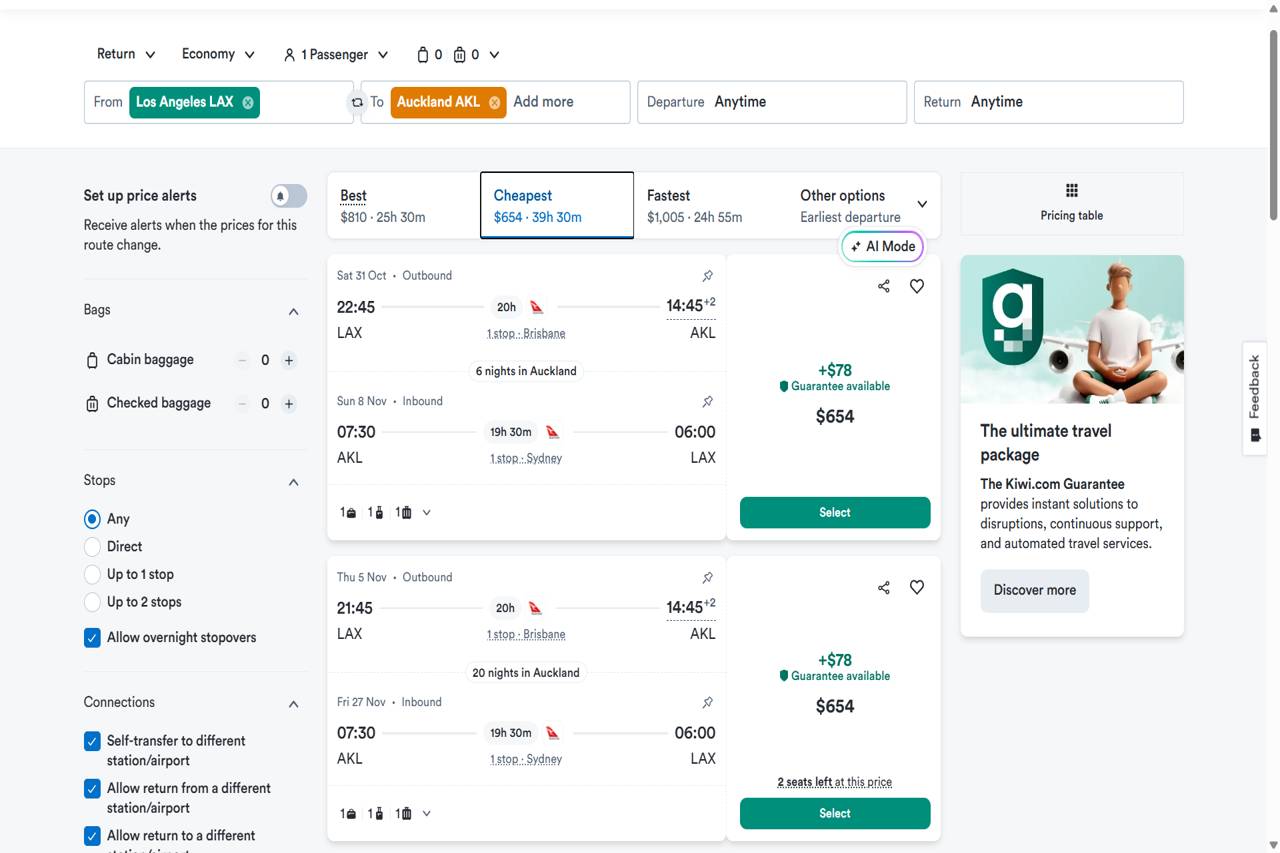This screenshot has width=1280, height=853.
Task: Toggle price alerts switch on
Action: click(x=289, y=196)
